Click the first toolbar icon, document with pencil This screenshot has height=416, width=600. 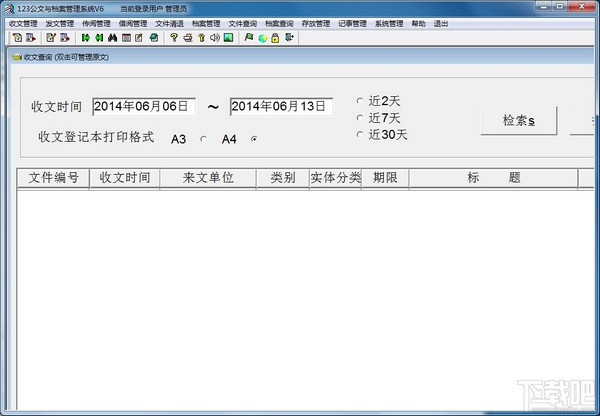point(17,38)
